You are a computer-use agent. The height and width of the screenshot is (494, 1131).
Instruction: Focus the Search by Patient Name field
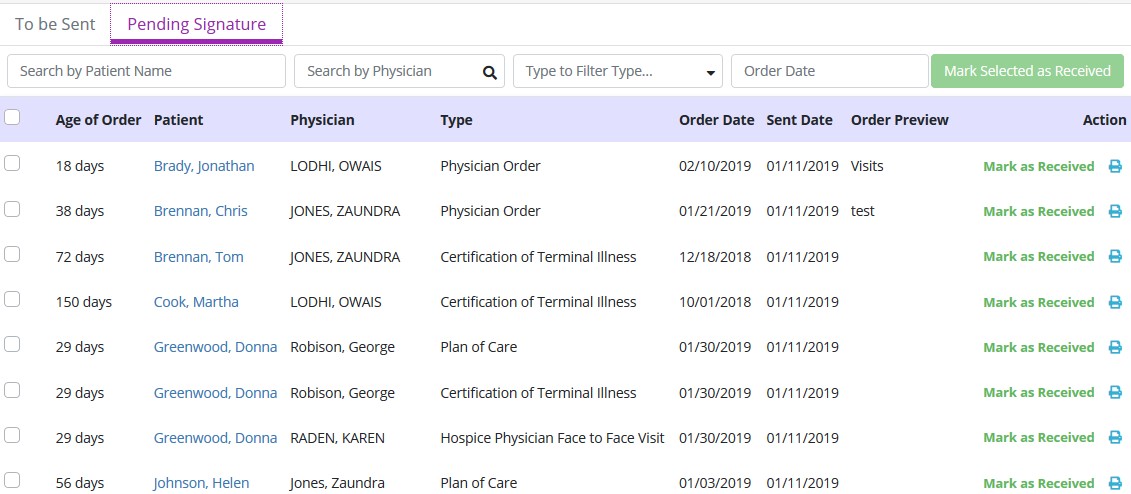(x=146, y=71)
